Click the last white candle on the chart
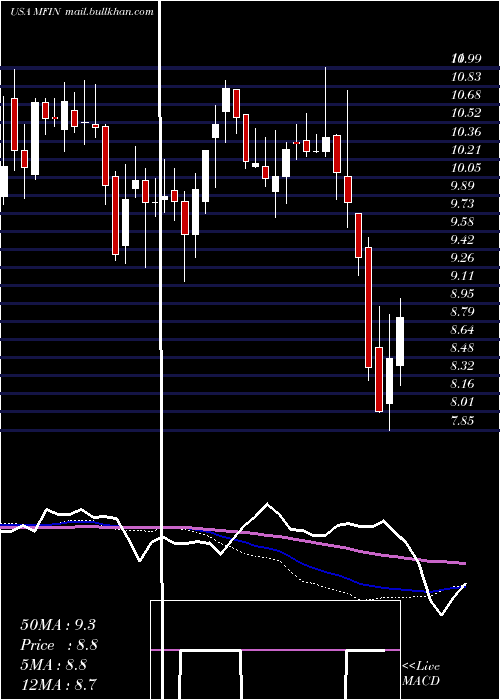 [400, 342]
